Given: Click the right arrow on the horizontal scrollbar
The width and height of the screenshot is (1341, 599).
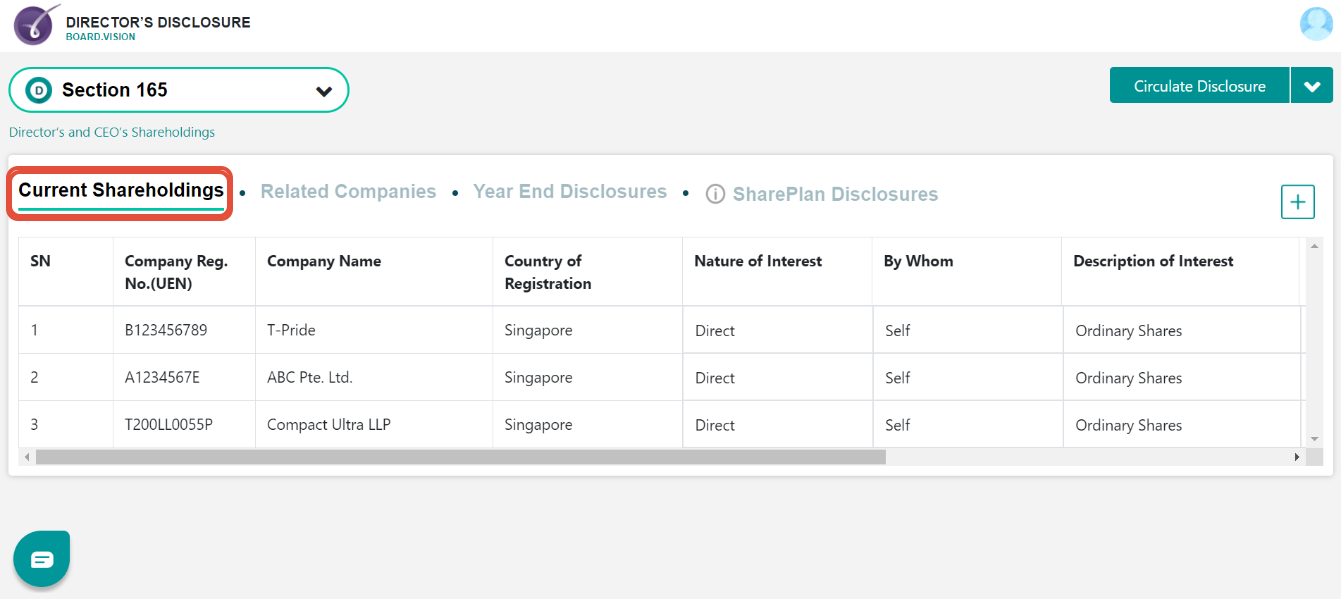Looking at the screenshot, I should click(x=1296, y=457).
